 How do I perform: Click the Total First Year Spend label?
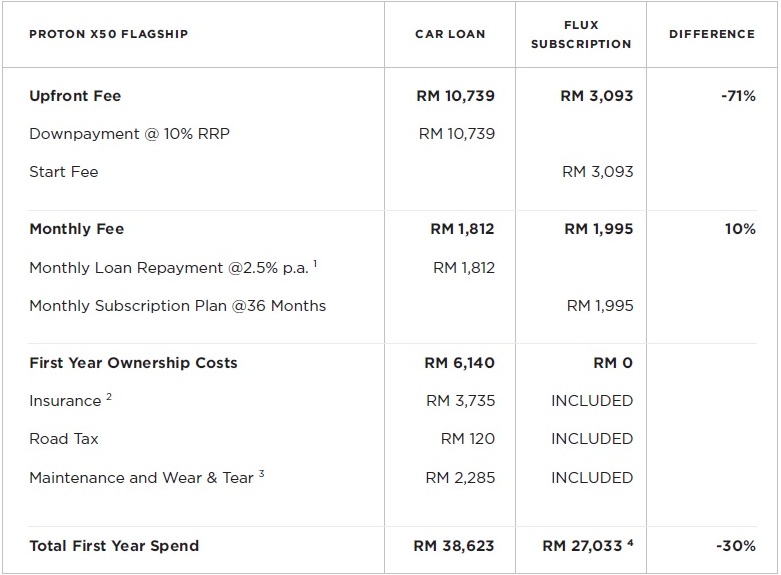click(x=114, y=546)
